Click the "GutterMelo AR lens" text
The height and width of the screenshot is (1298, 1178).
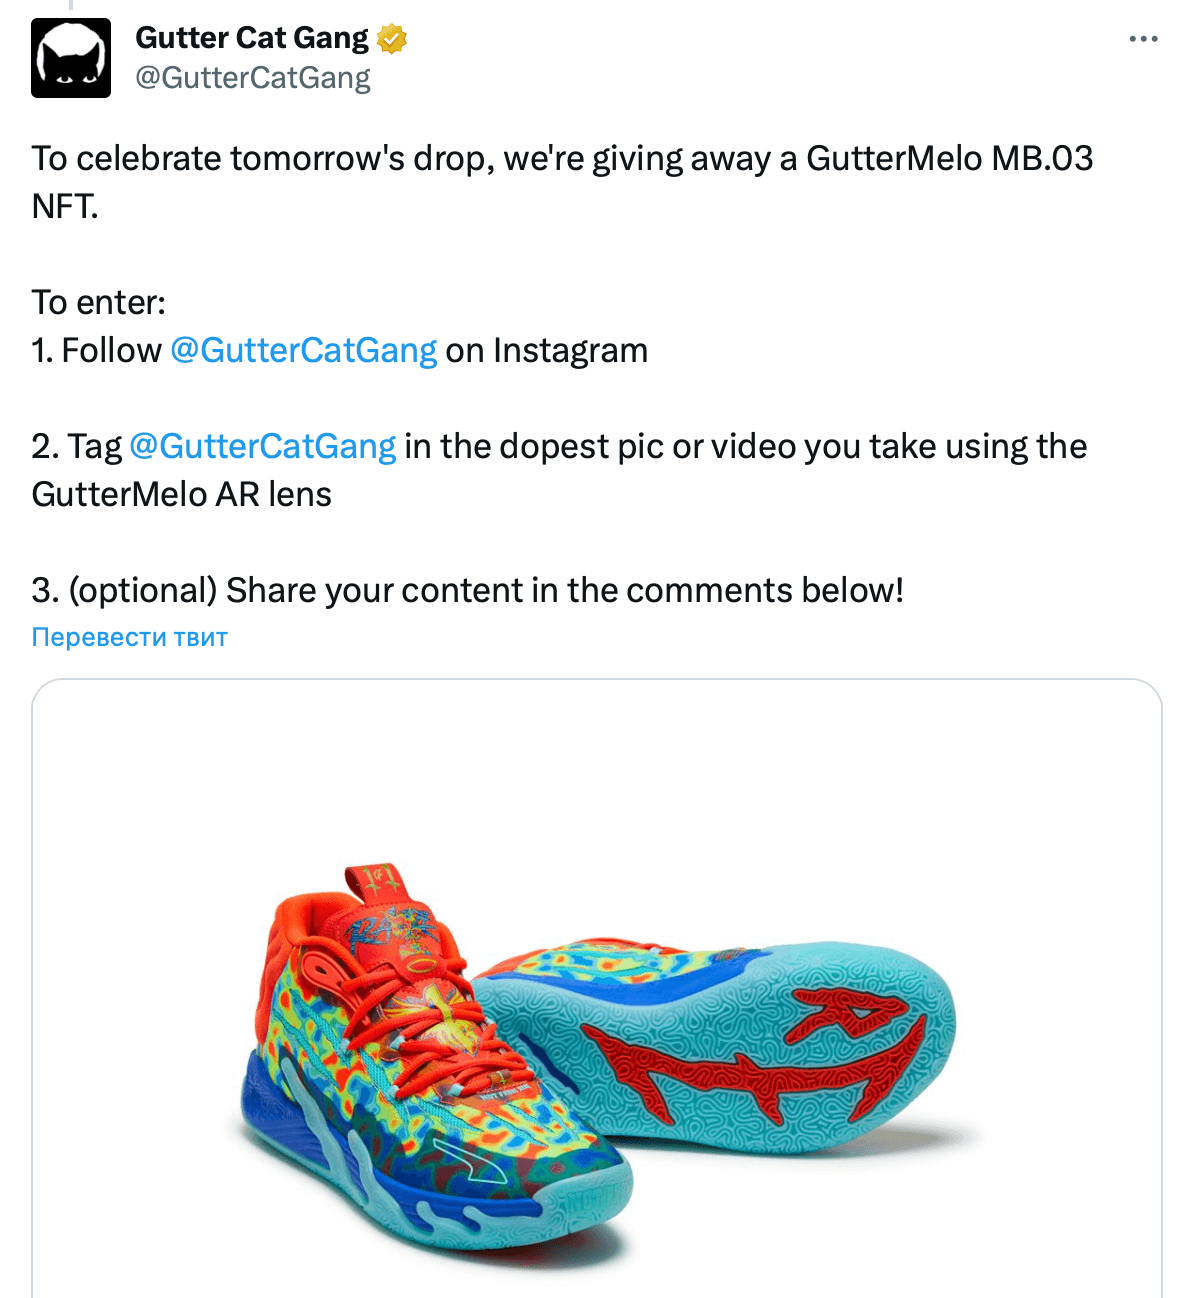point(182,495)
